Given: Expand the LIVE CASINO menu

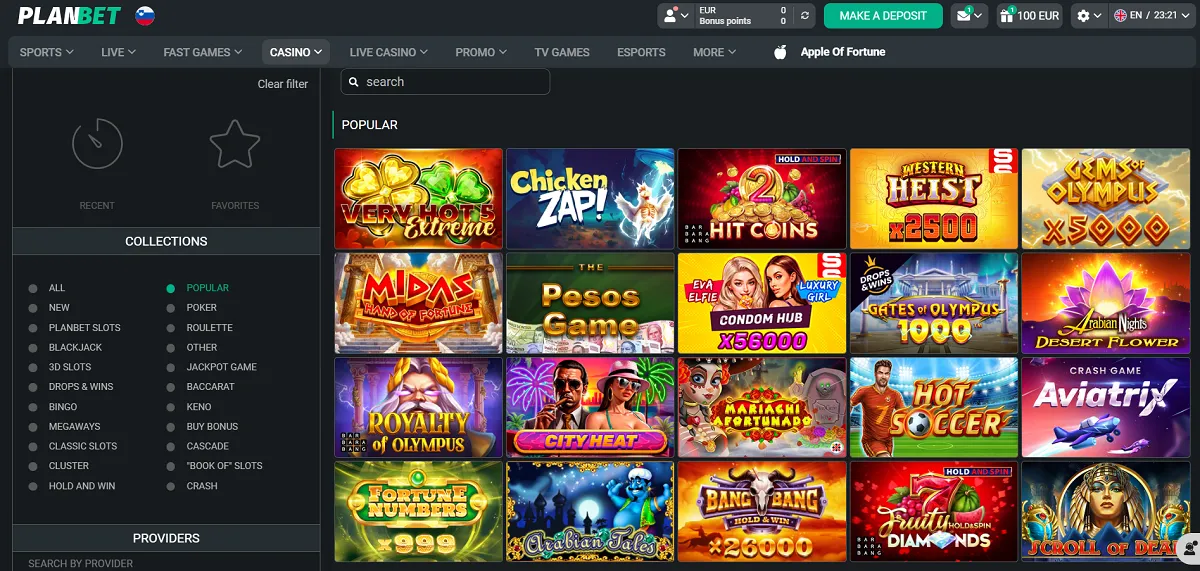Looking at the screenshot, I should (x=389, y=52).
